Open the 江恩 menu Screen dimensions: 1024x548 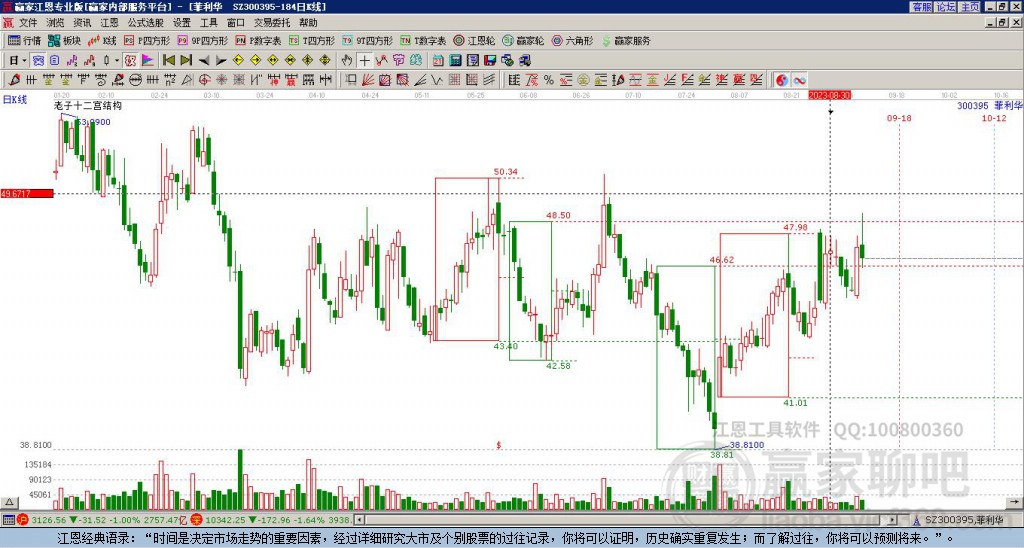(109, 23)
